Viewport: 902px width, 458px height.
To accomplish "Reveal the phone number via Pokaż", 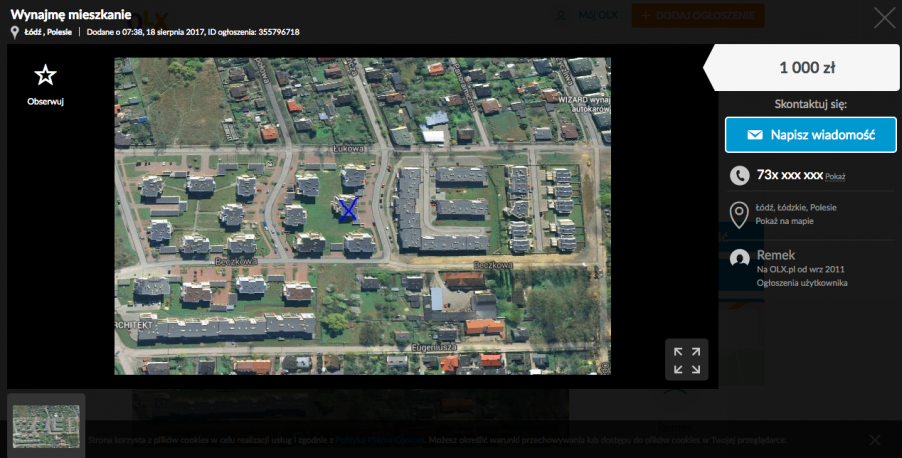I will pos(835,177).
